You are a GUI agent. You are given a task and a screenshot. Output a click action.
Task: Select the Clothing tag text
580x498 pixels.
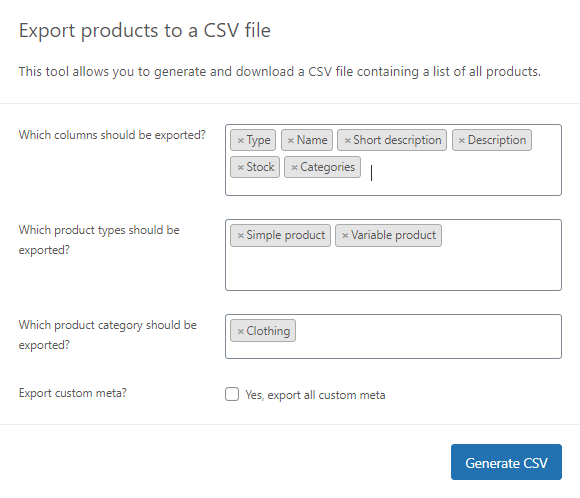pyautogui.click(x=268, y=331)
